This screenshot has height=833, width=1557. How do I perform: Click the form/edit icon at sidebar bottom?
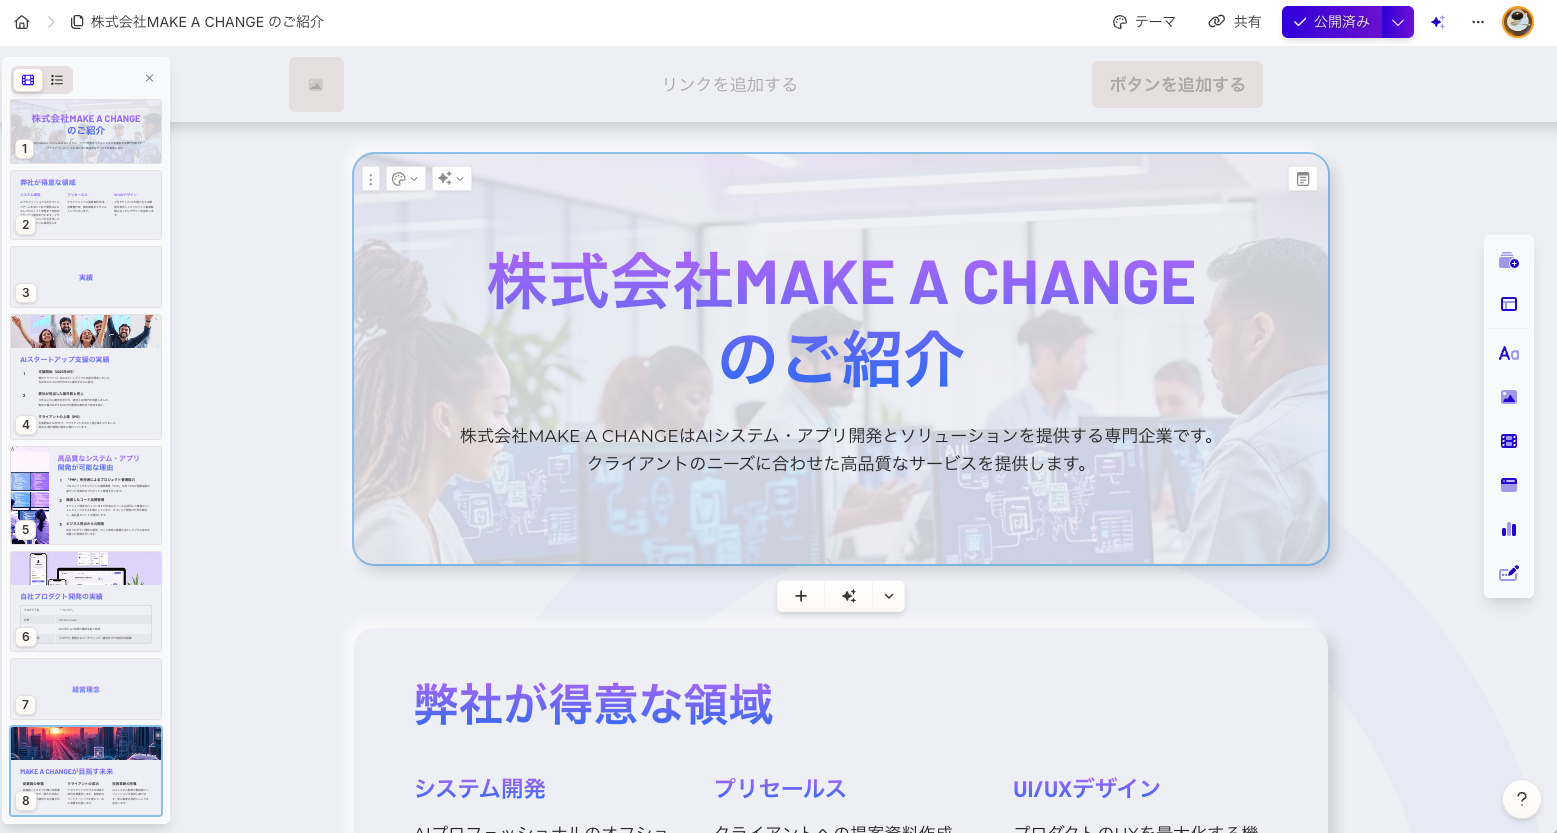tap(1509, 572)
